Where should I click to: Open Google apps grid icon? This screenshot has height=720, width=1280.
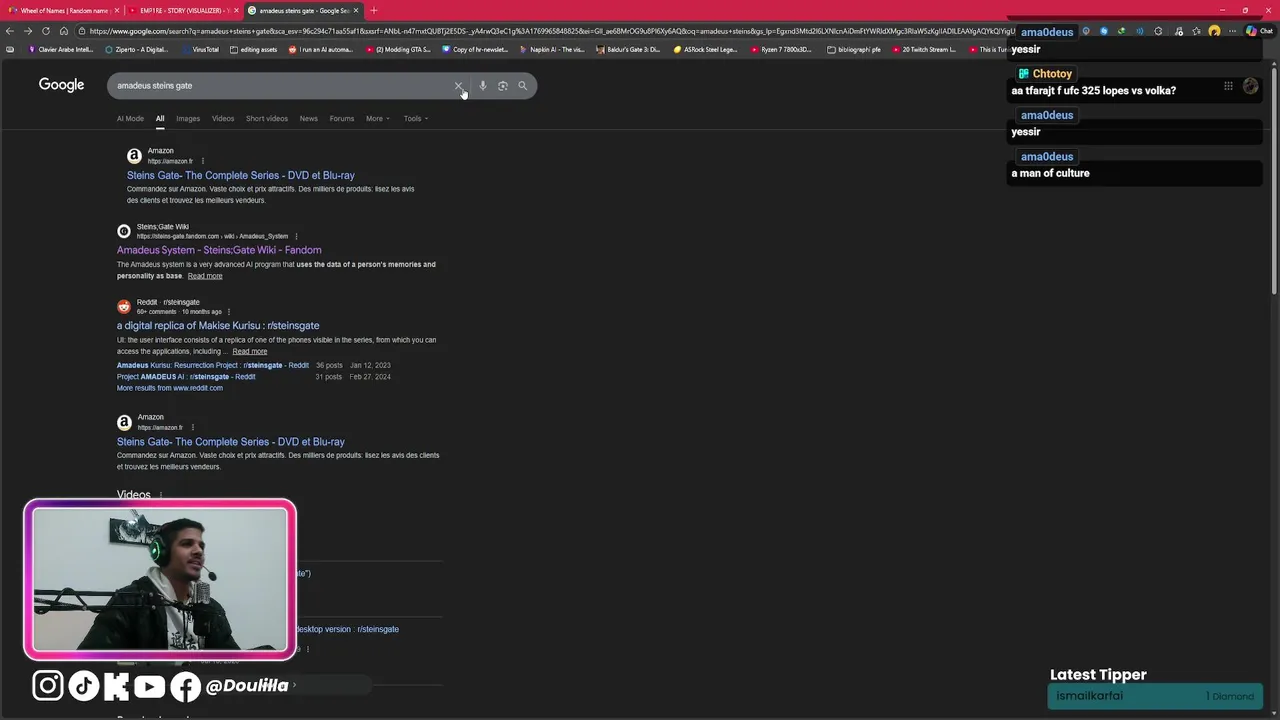point(1228,86)
